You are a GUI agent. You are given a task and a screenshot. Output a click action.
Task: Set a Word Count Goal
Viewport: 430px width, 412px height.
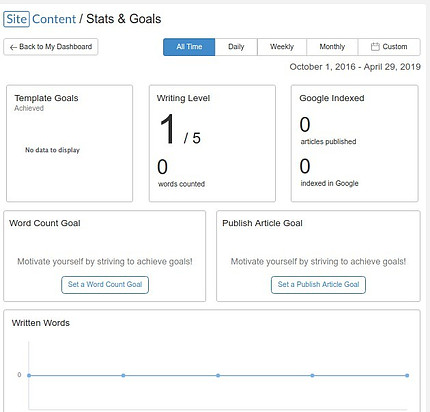105,285
